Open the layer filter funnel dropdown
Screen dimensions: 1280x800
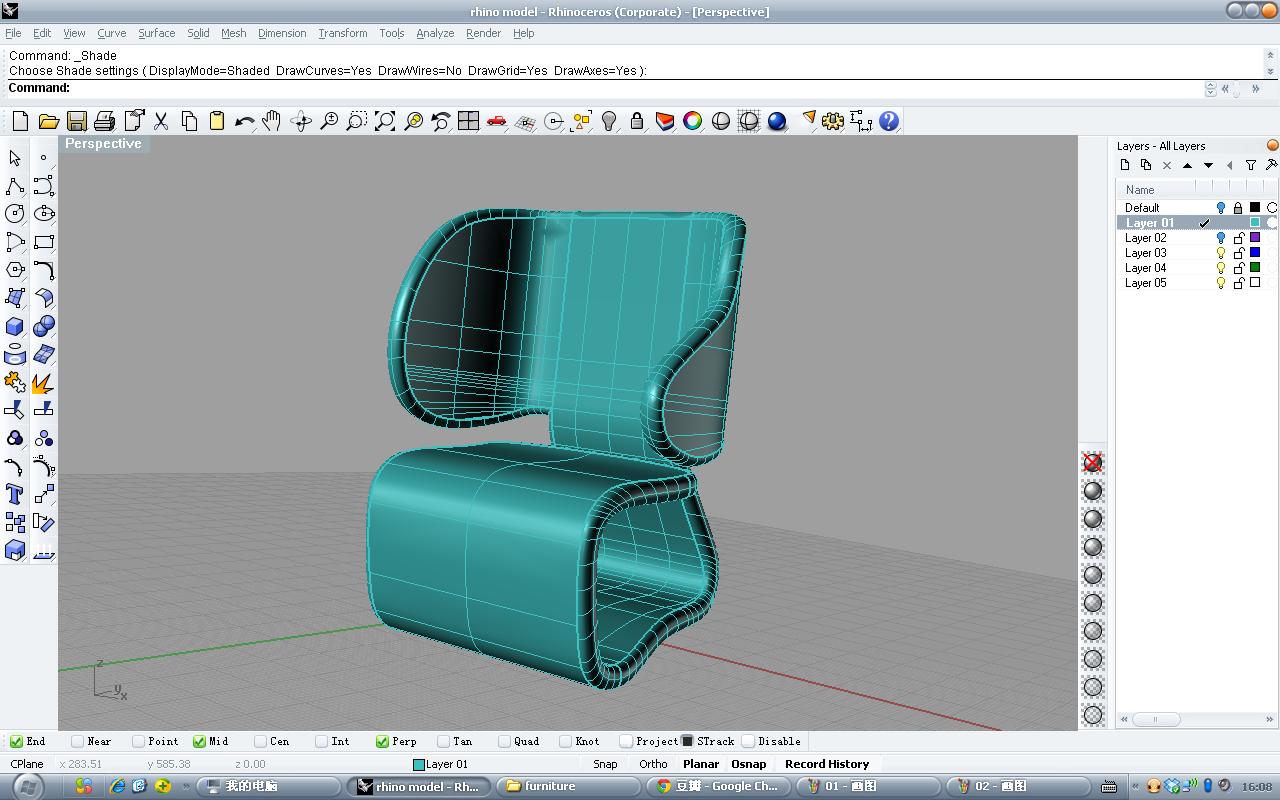(1251, 166)
